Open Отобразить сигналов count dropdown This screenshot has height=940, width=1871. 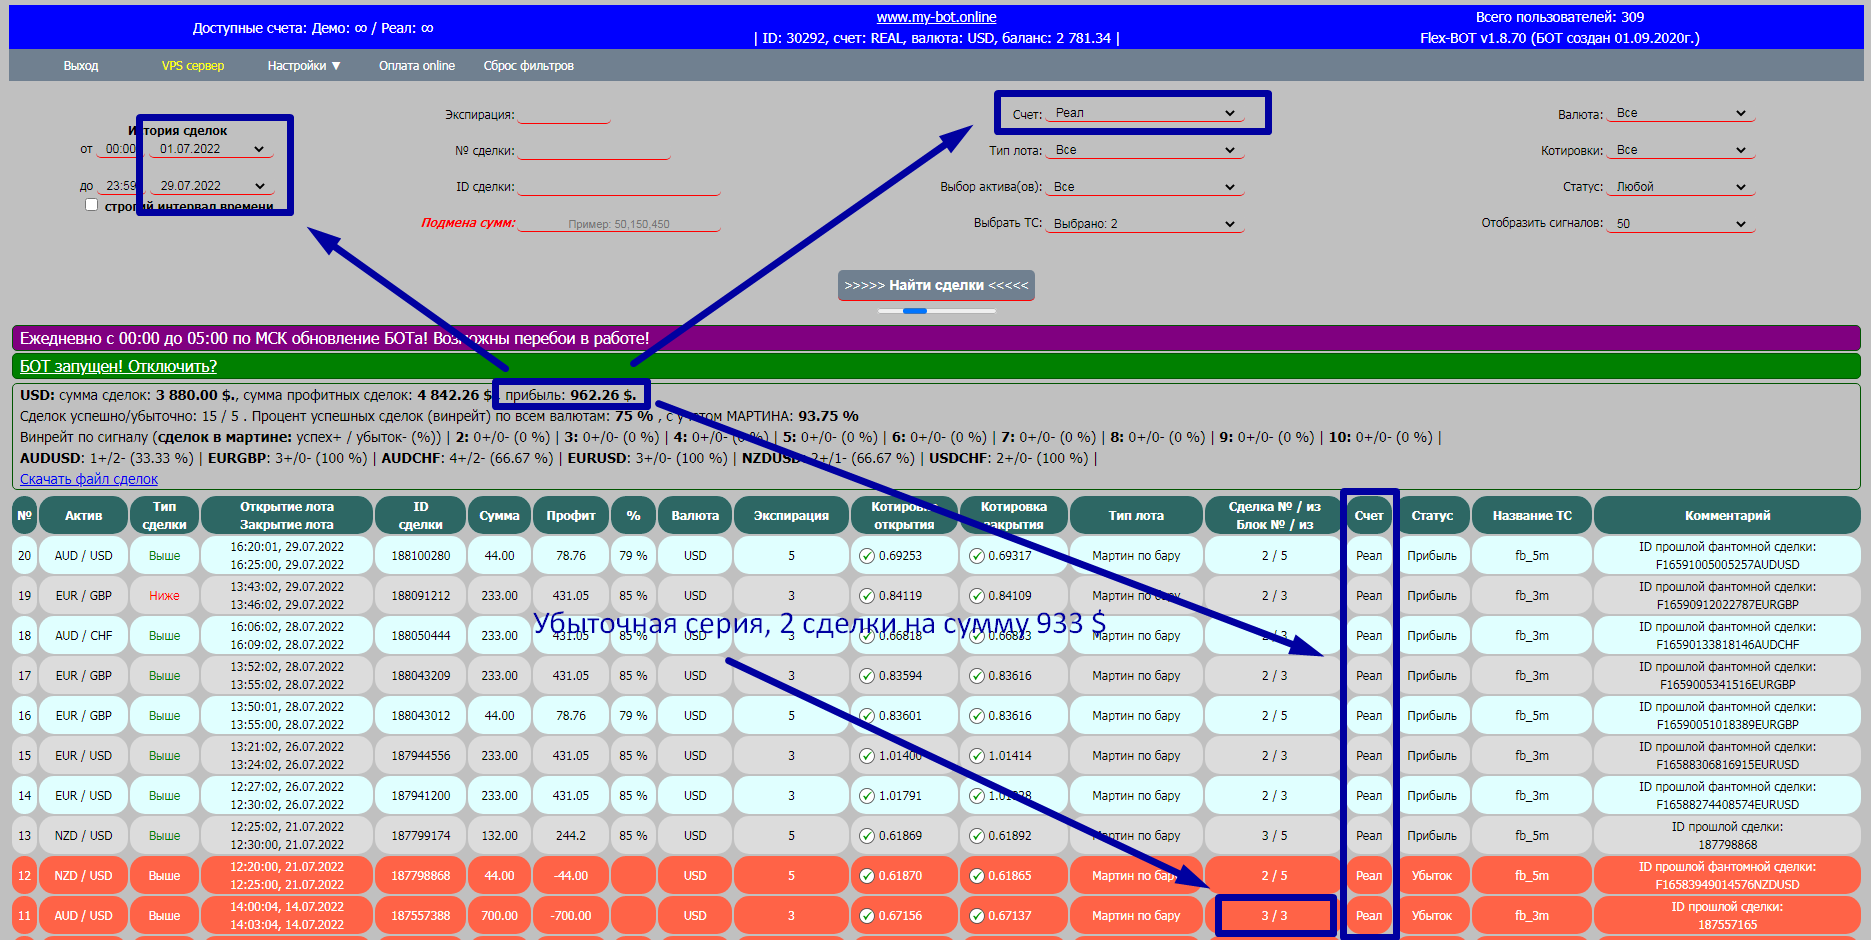[x=1681, y=224]
